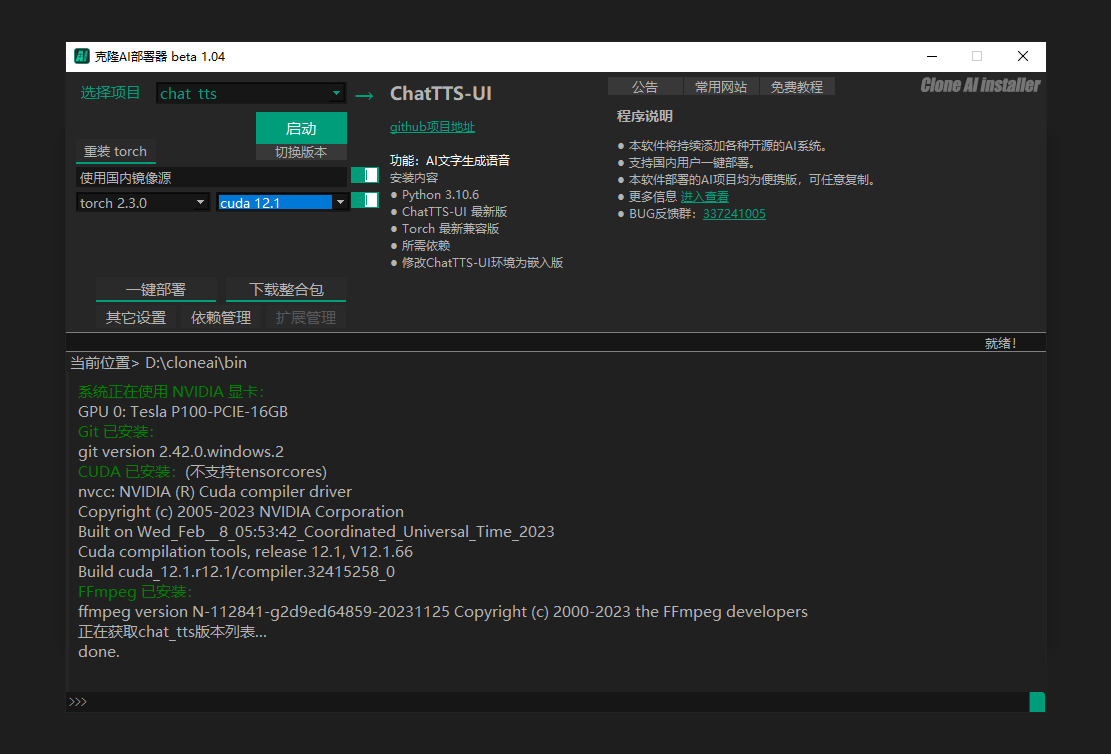1111x754 pixels.
Task: Click the 选择项目 label
Action: (110, 93)
